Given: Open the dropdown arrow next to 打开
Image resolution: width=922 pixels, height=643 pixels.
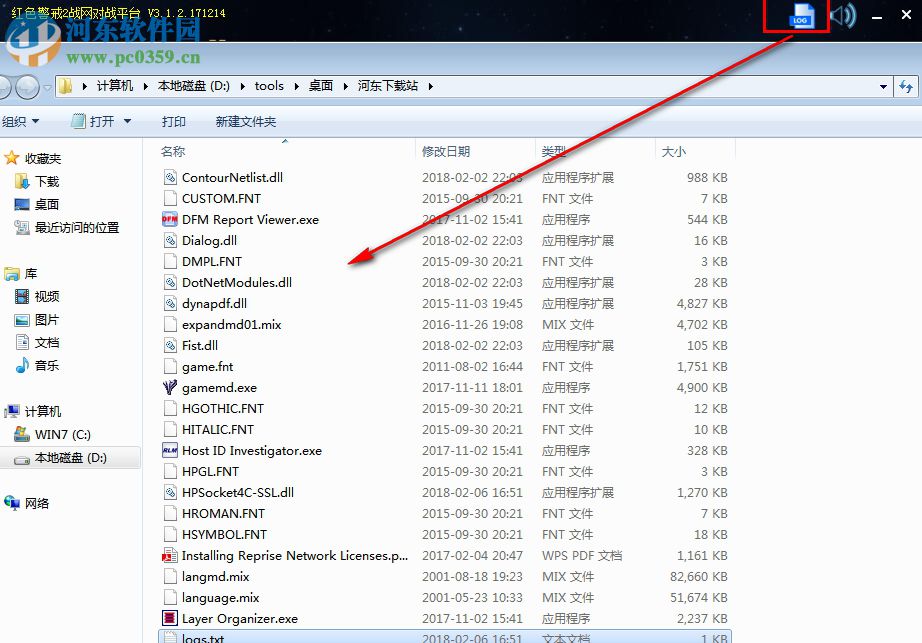Looking at the screenshot, I should click(x=127, y=121).
